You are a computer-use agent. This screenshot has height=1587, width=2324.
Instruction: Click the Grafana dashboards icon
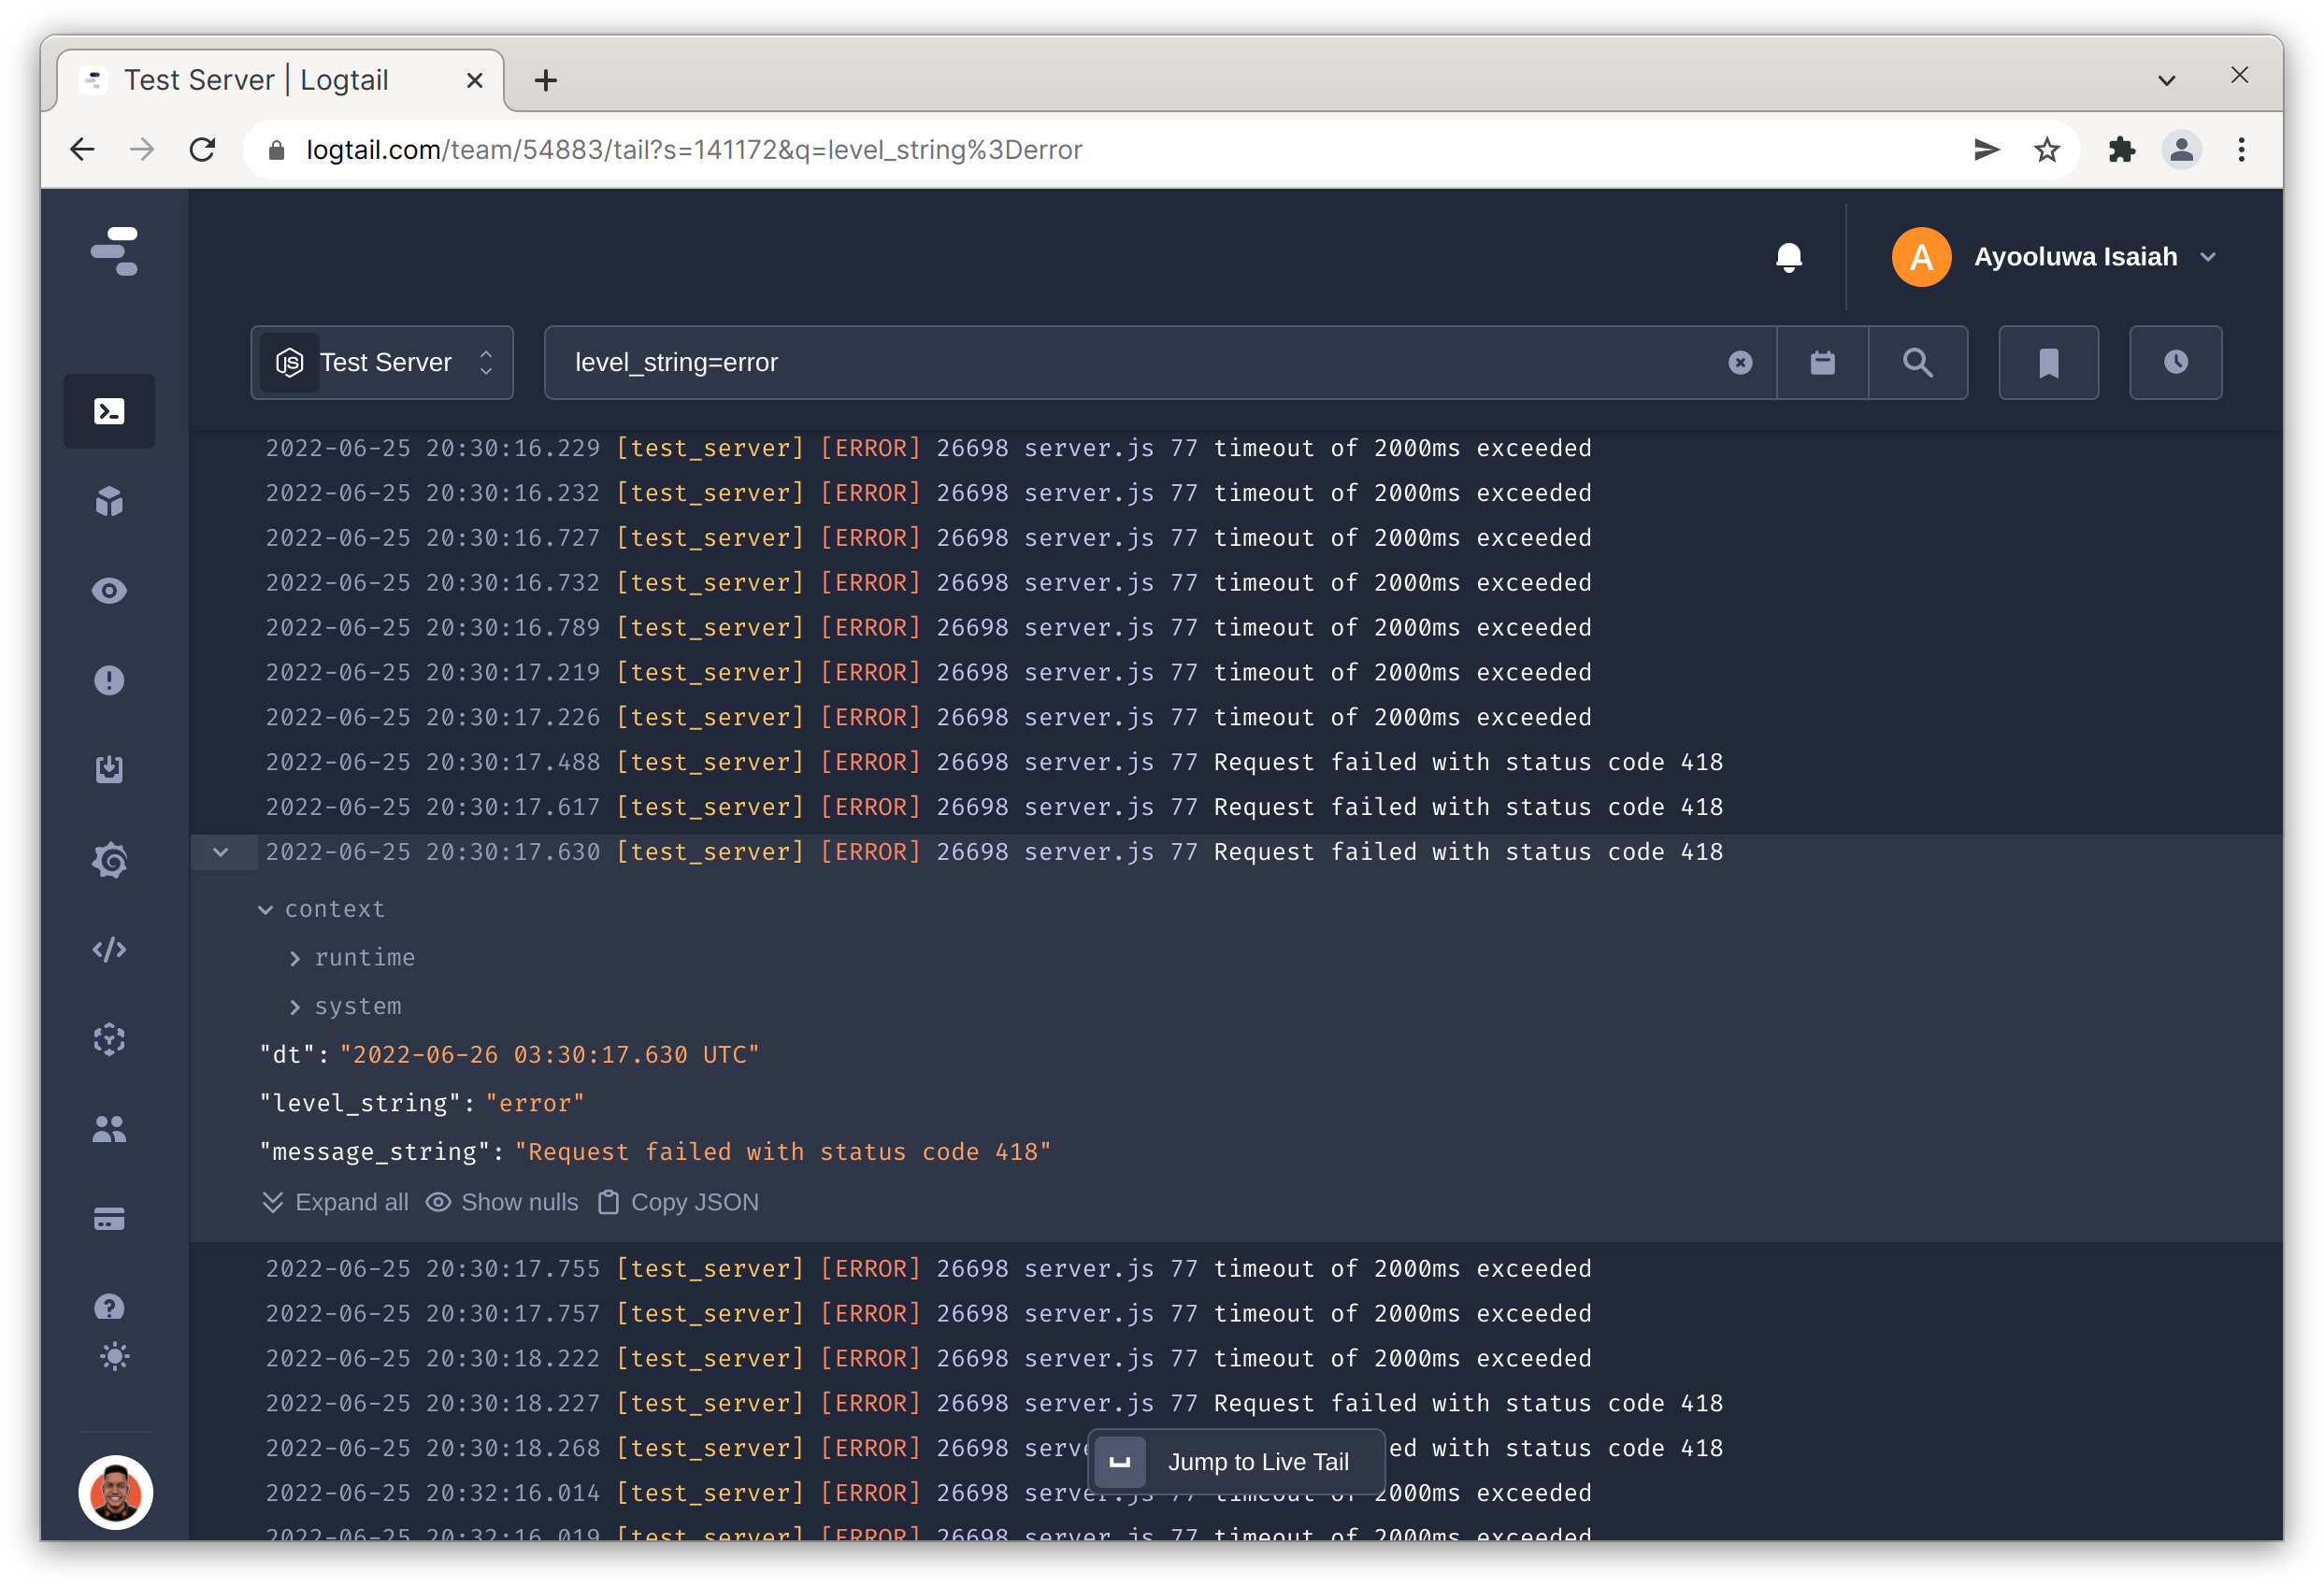[x=109, y=860]
